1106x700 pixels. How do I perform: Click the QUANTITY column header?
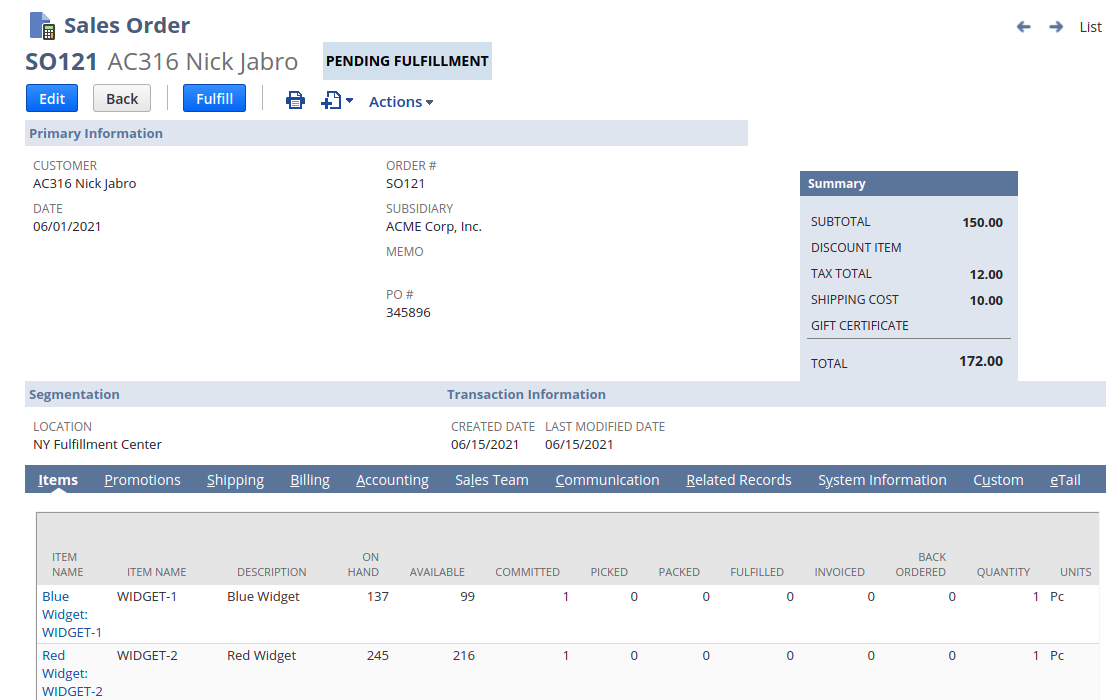1003,572
